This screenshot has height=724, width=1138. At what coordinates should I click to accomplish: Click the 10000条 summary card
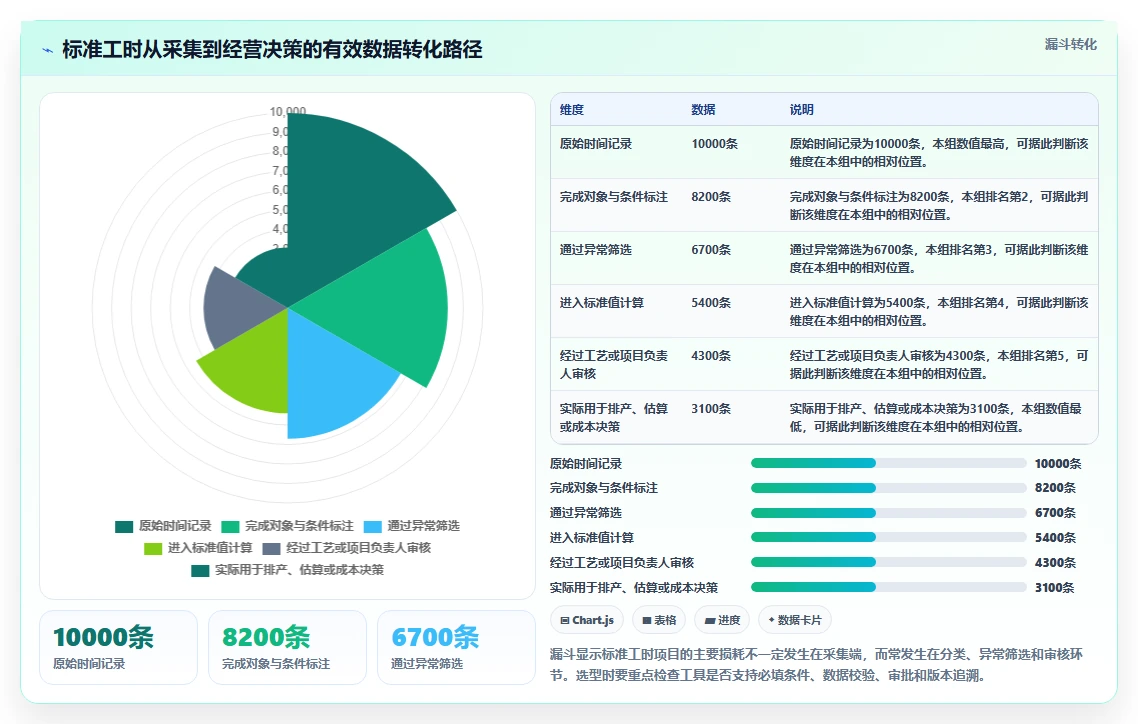pos(118,647)
